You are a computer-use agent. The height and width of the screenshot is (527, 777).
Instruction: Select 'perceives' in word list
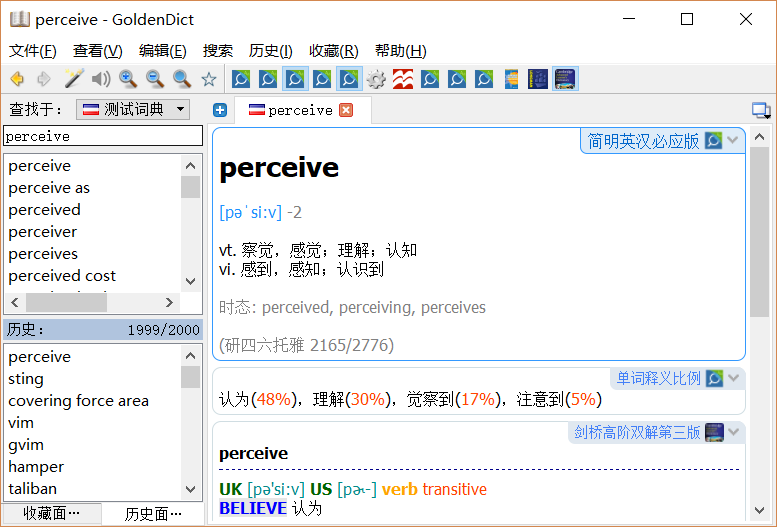click(43, 253)
